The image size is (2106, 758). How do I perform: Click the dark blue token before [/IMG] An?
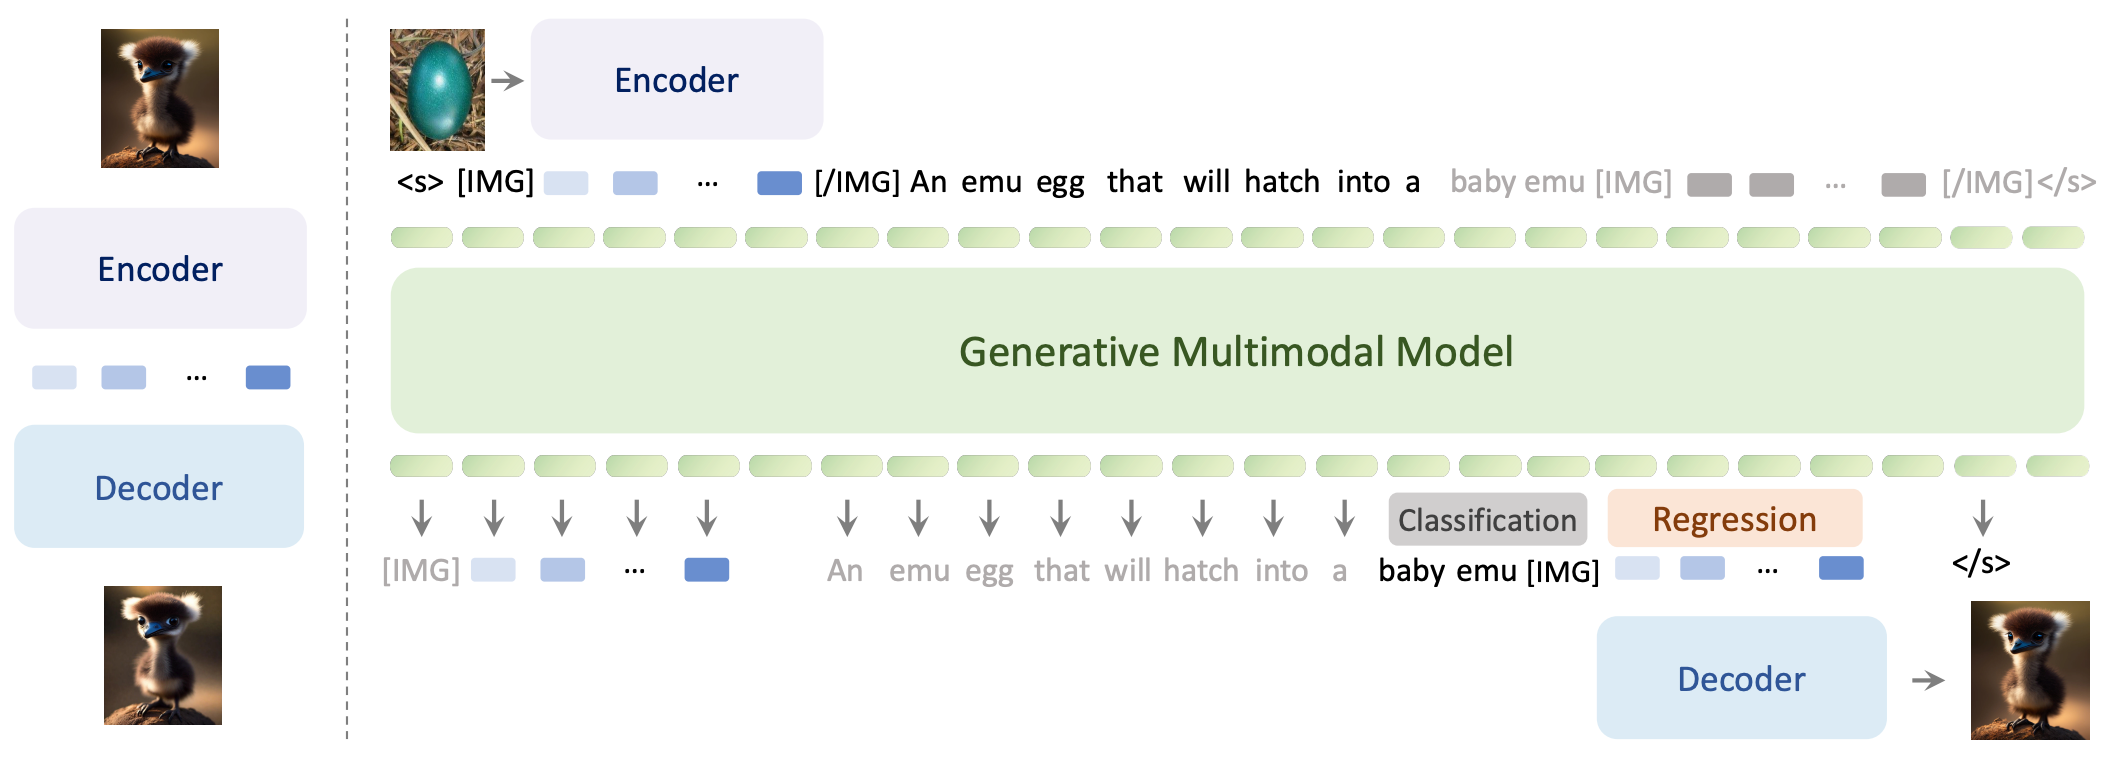(779, 183)
